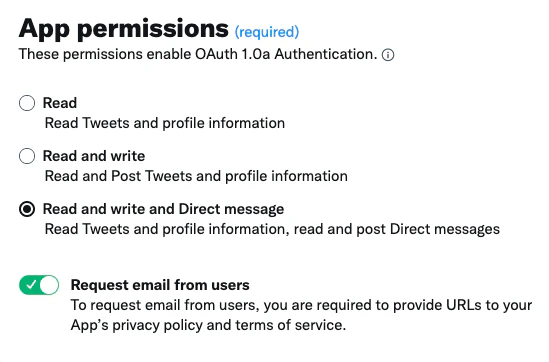Click the checkmark icon inside the green toggle

point(31,285)
